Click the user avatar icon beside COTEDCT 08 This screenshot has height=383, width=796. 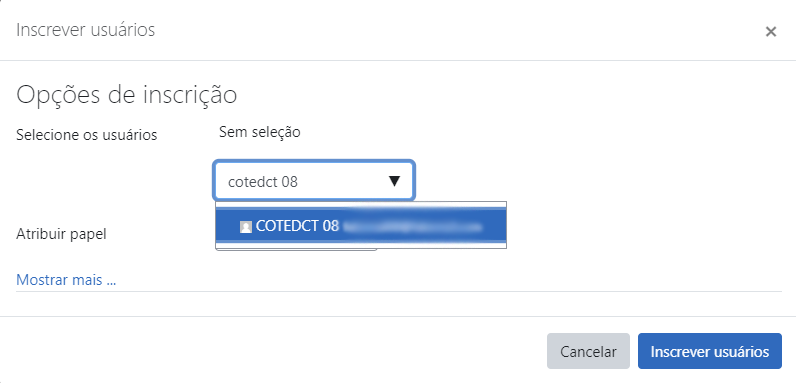tap(246, 227)
